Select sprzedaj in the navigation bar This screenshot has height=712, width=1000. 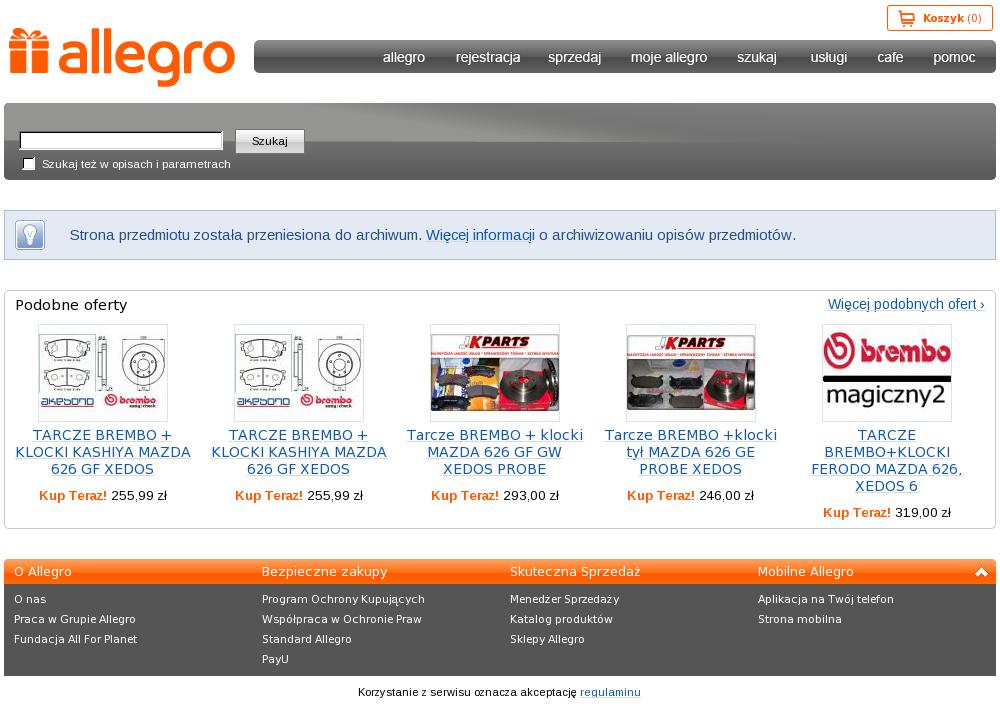(574, 57)
